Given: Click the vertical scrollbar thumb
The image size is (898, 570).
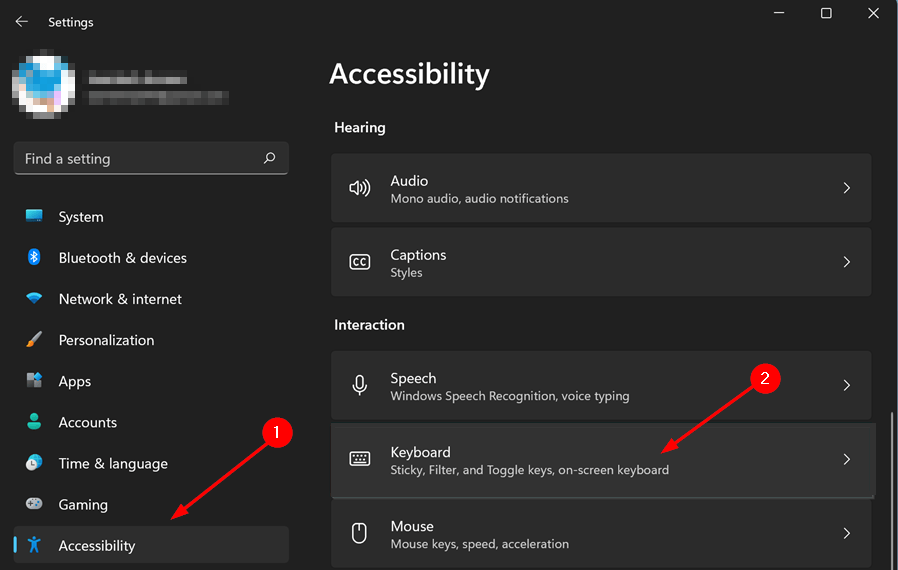Looking at the screenshot, I should point(892,490).
